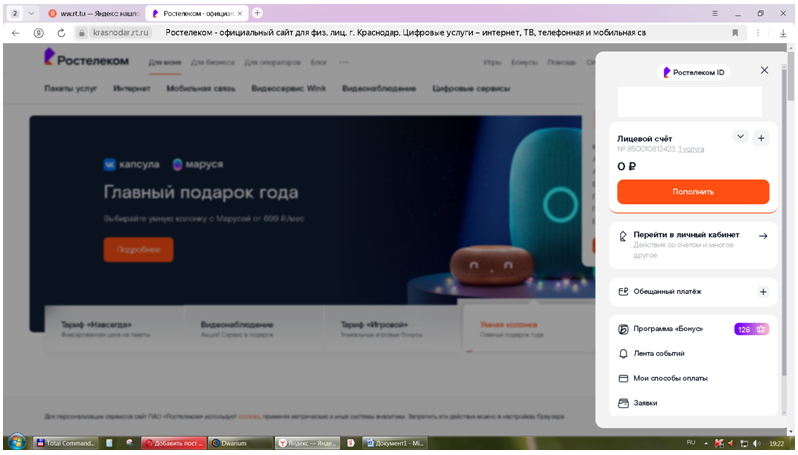
Task: Click the card icon for Мои способы оплаты
Action: click(623, 378)
